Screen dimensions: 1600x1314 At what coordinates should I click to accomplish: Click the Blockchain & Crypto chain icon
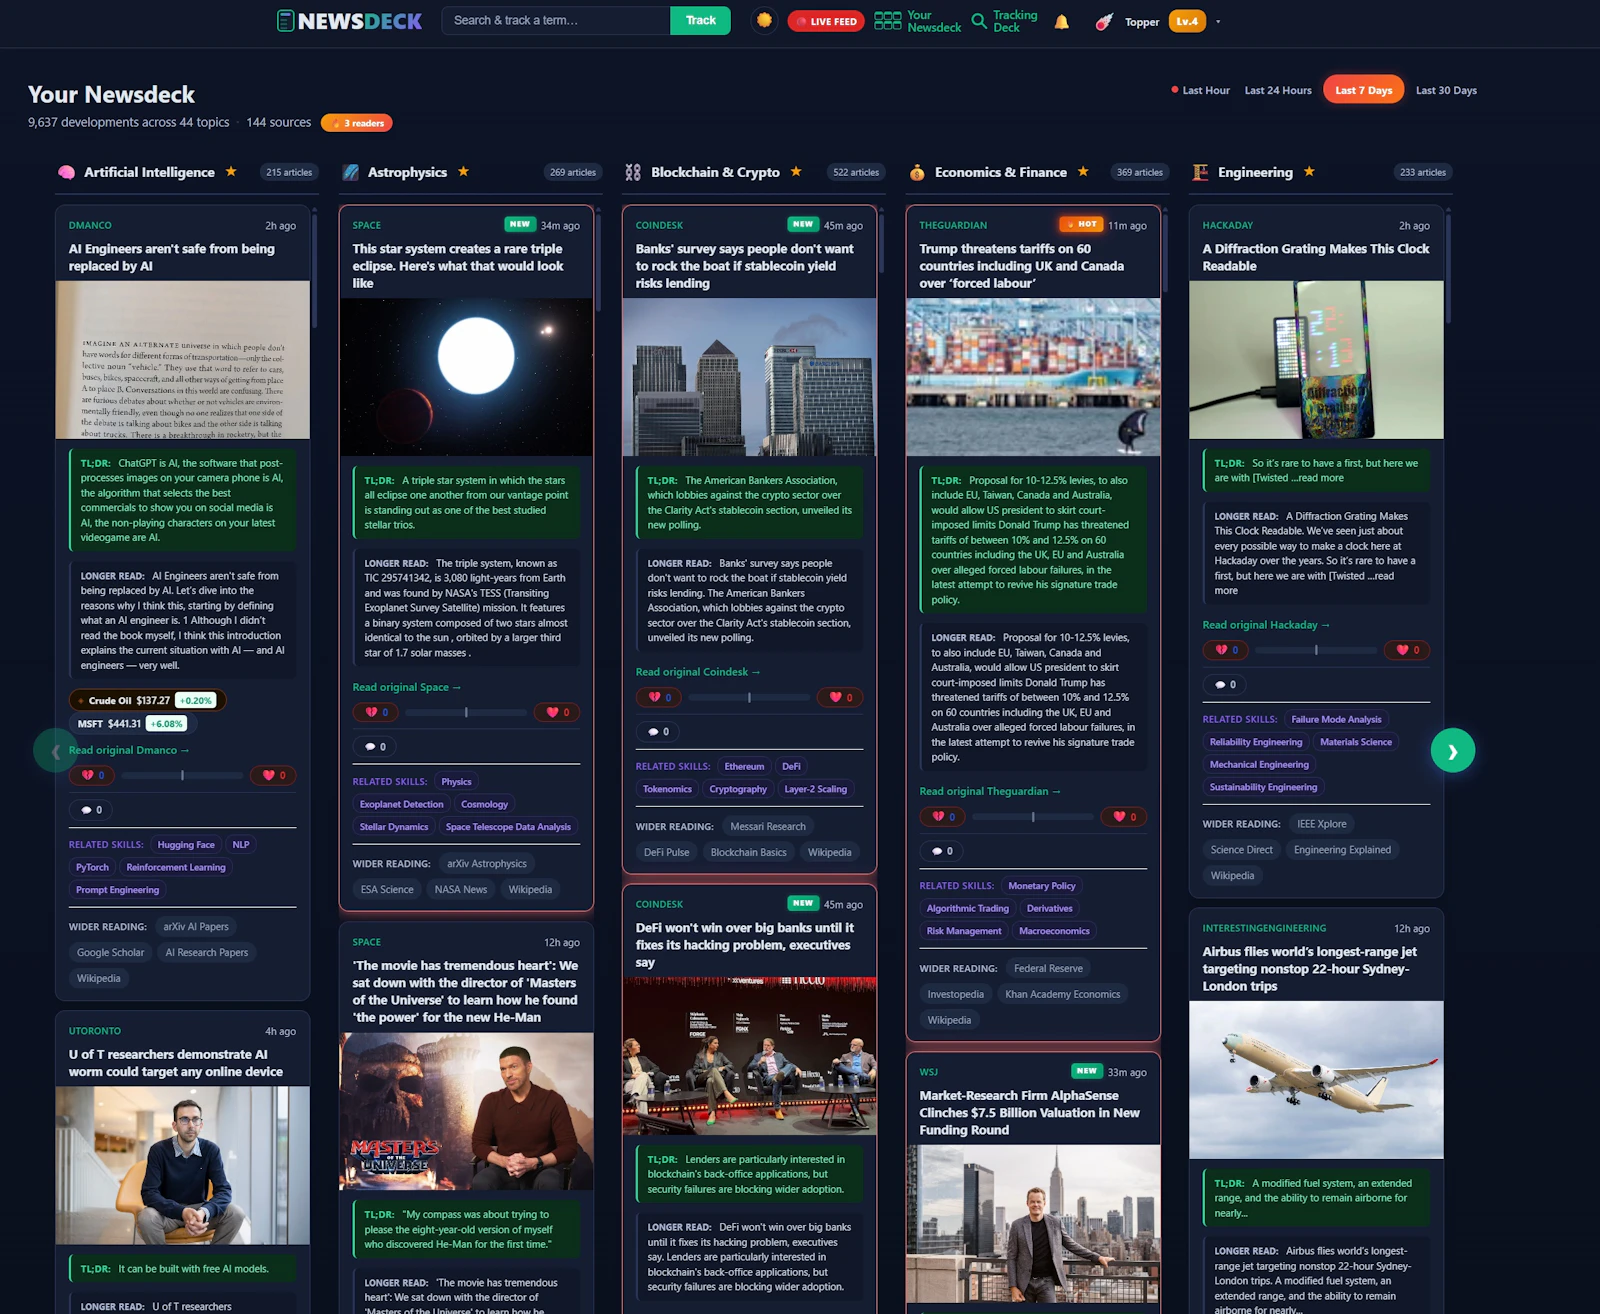tap(633, 172)
